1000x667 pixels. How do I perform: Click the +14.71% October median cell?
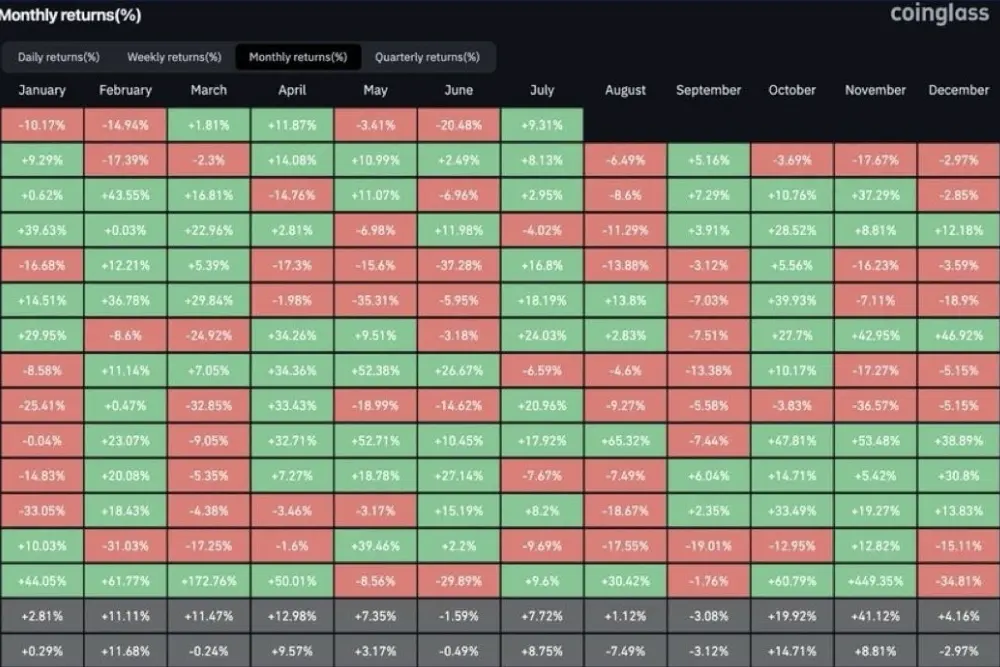[792, 651]
